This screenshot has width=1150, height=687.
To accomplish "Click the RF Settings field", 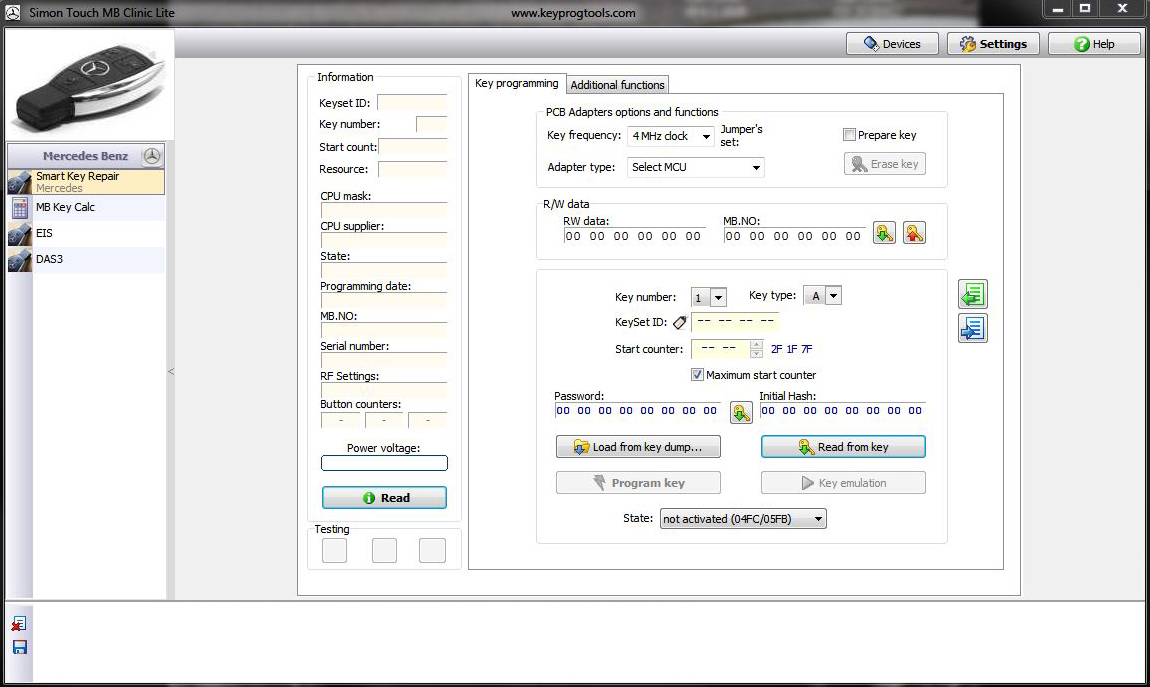I will (x=384, y=391).
